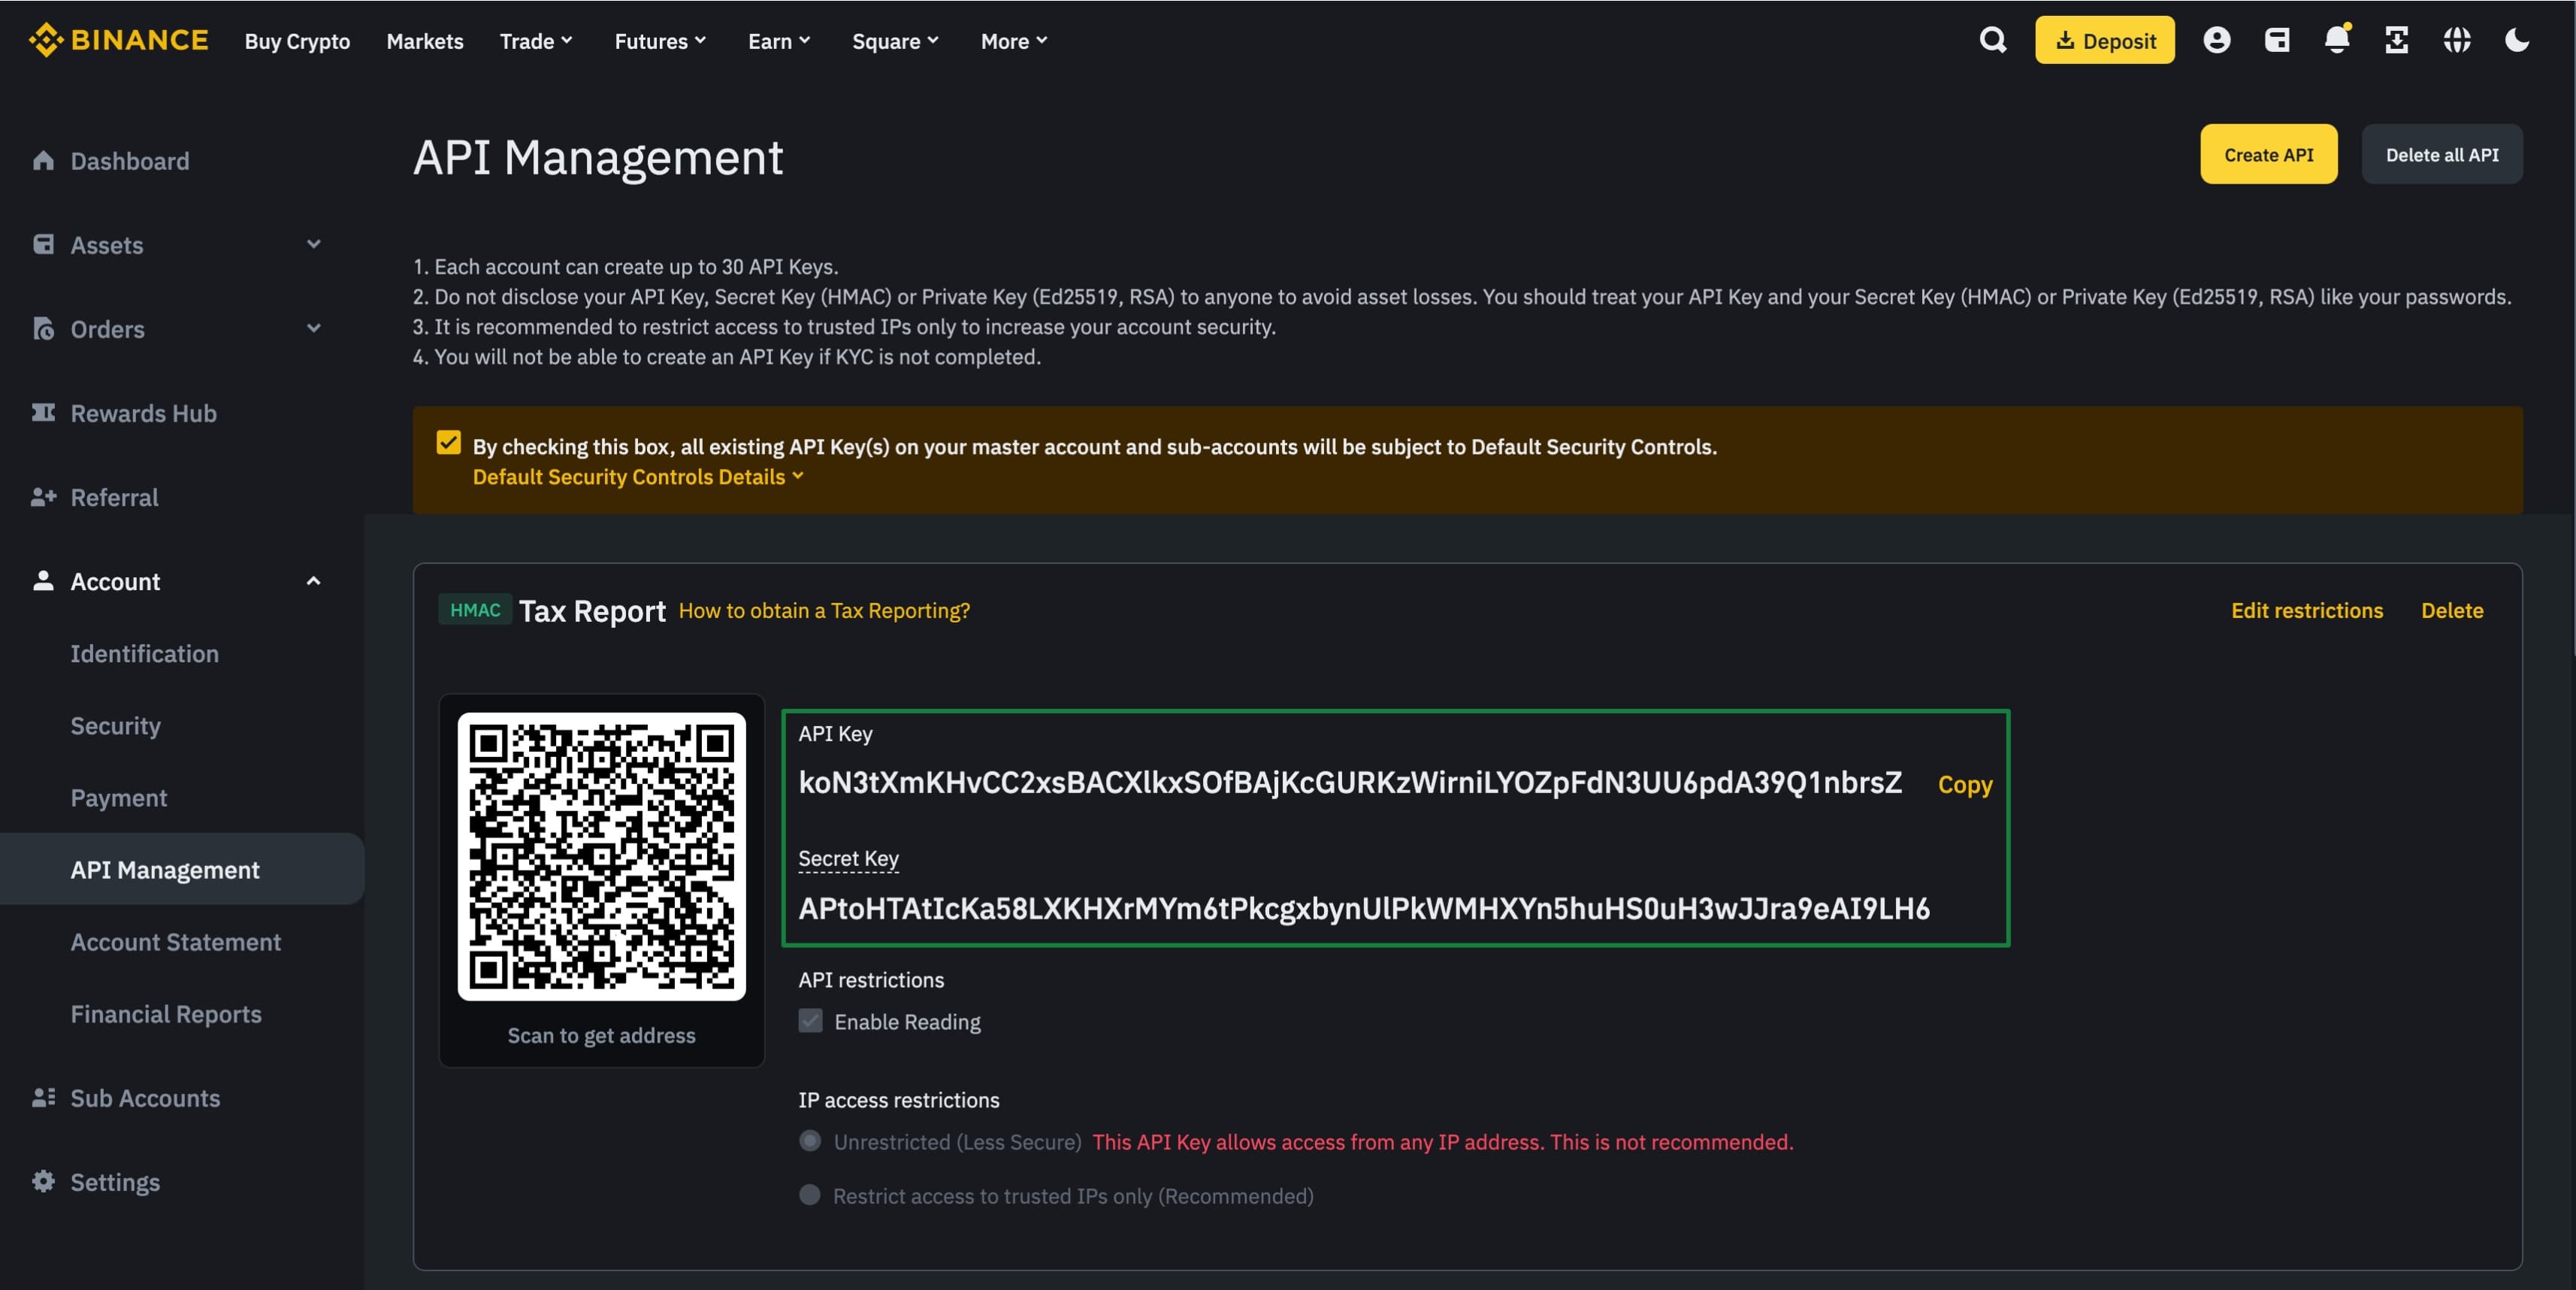2576x1290 pixels.
Task: Open Dashboard in the sidebar
Action: click(x=129, y=161)
